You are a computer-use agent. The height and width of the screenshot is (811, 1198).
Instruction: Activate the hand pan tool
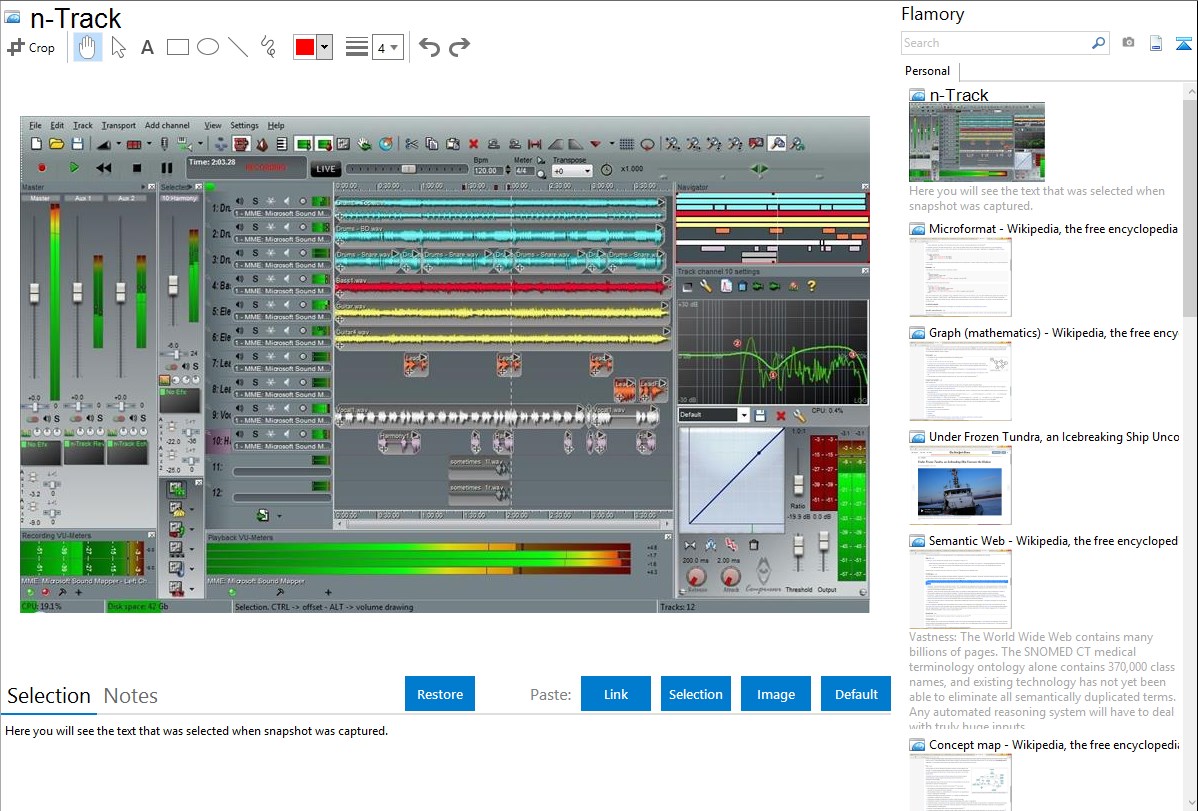(x=88, y=47)
